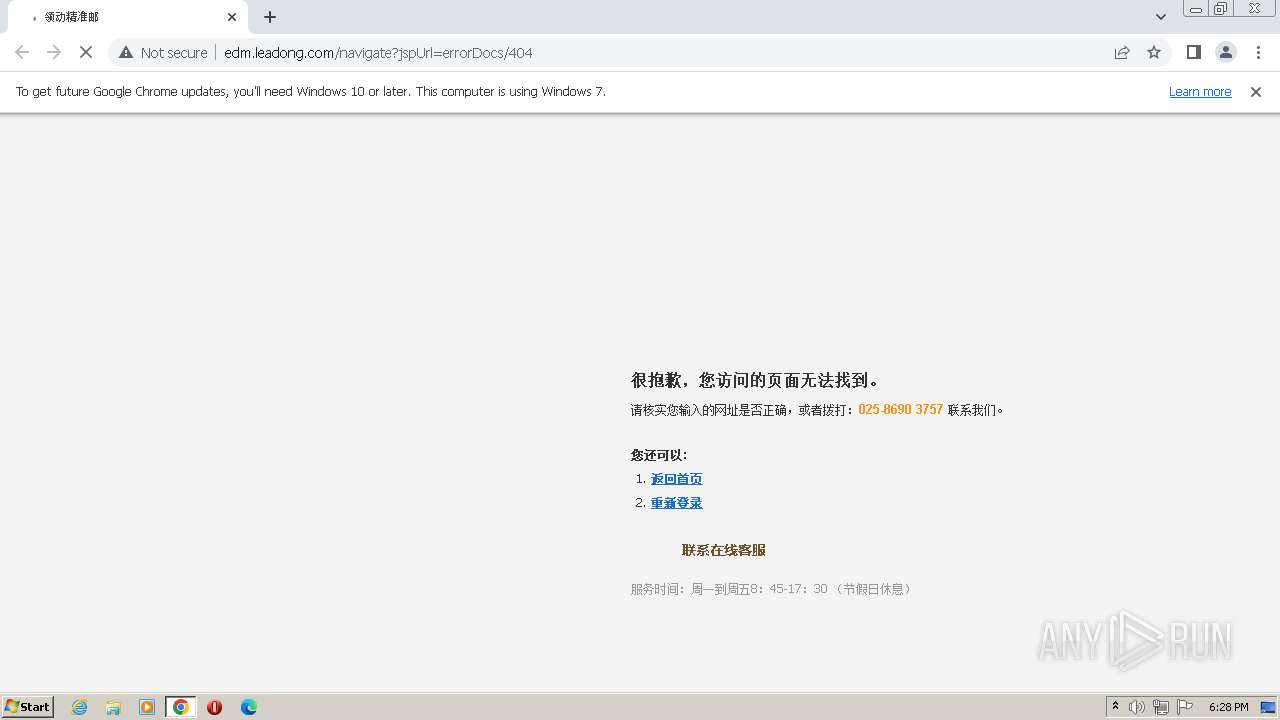Image resolution: width=1280 pixels, height=720 pixels.
Task: Click the 返回首页 link
Action: tap(676, 479)
